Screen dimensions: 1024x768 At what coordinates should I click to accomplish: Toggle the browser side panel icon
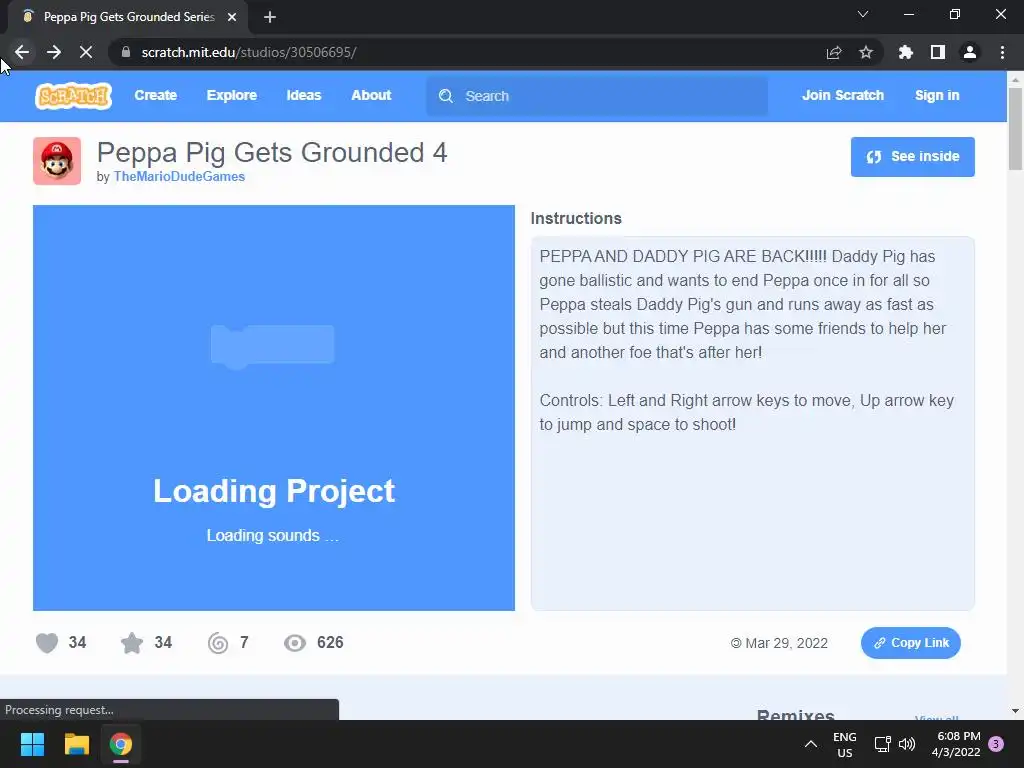click(x=938, y=52)
